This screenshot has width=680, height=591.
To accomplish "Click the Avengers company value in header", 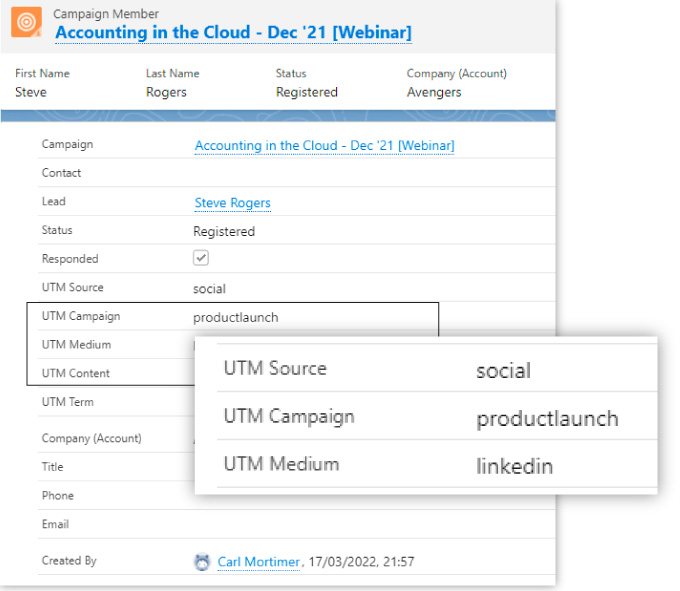I will click(x=434, y=92).
